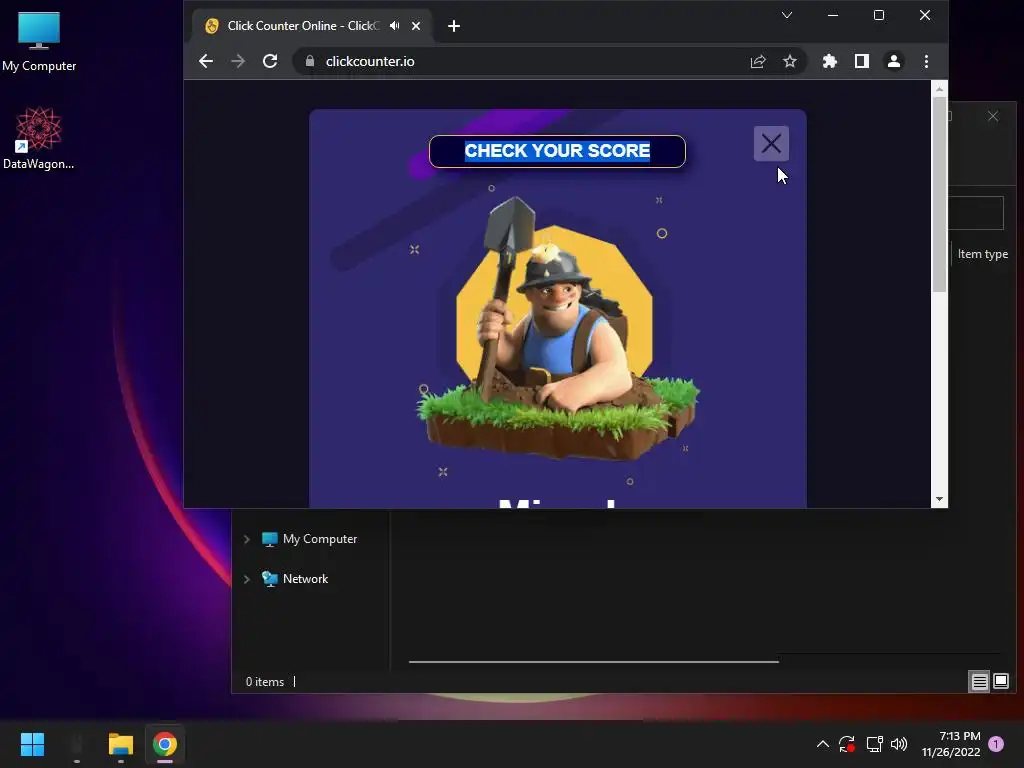Share this page via share icon

758,61
